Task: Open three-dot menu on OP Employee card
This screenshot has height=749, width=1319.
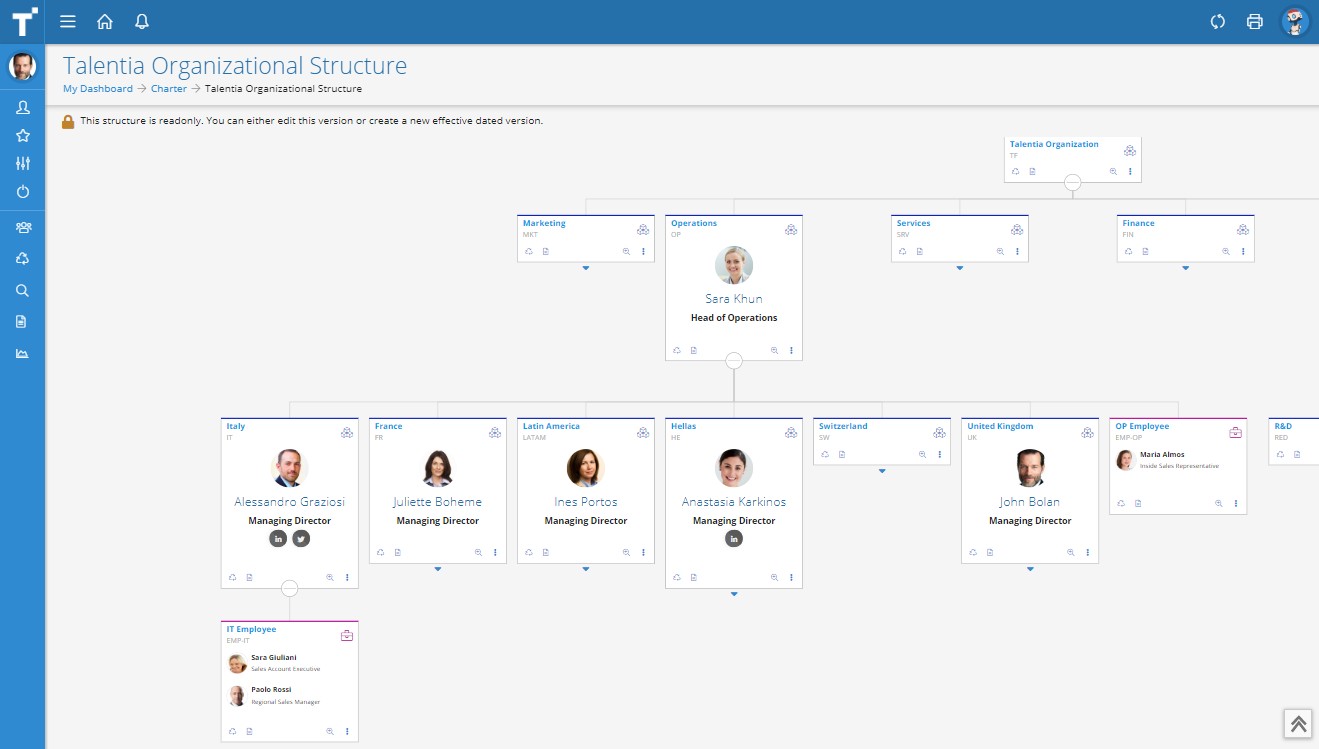Action: [1235, 504]
